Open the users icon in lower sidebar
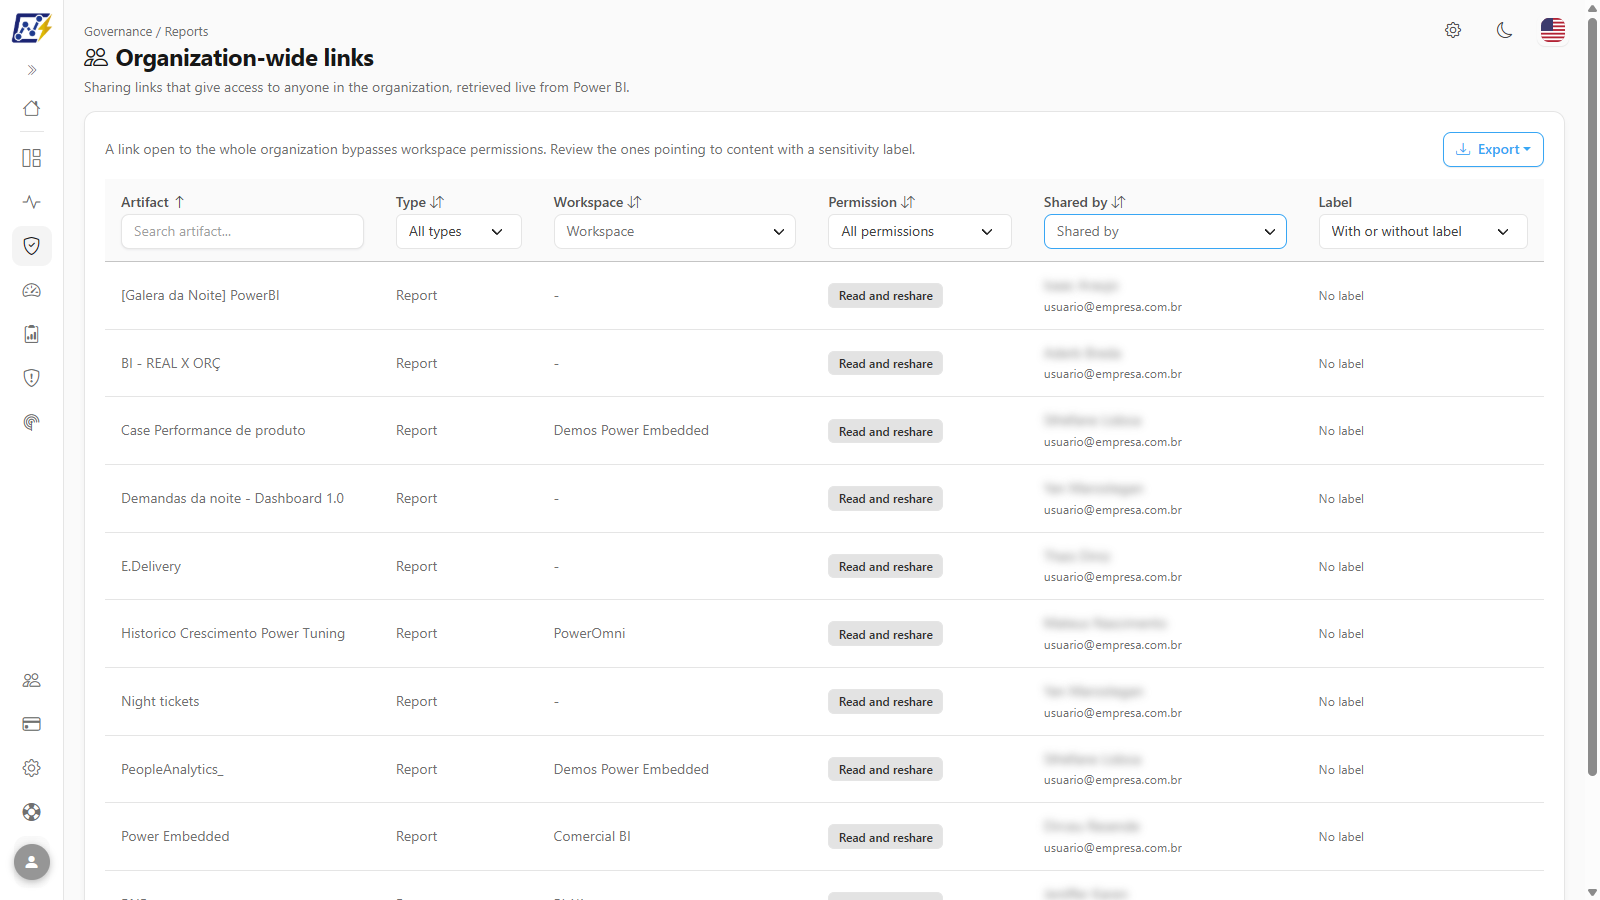The width and height of the screenshot is (1600, 900). [32, 680]
